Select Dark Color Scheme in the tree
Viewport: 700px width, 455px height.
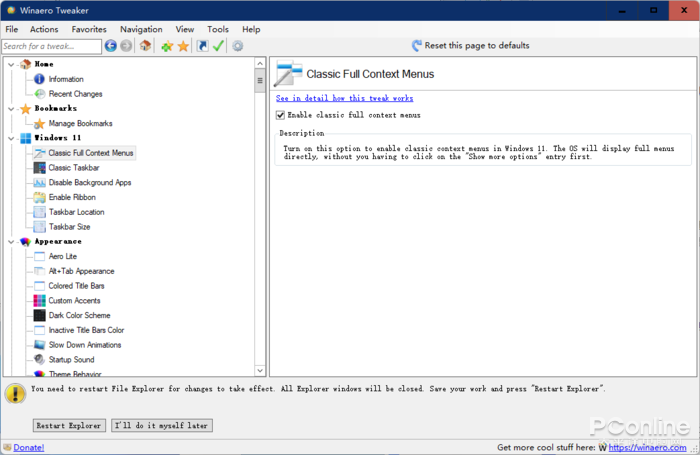(79, 315)
